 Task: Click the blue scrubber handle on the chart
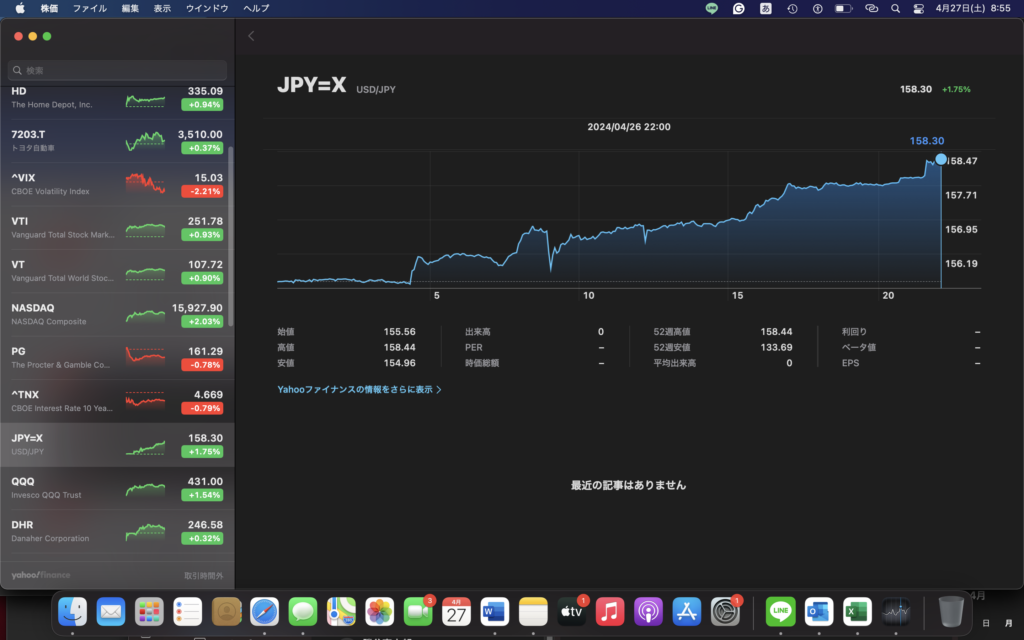coord(940,159)
